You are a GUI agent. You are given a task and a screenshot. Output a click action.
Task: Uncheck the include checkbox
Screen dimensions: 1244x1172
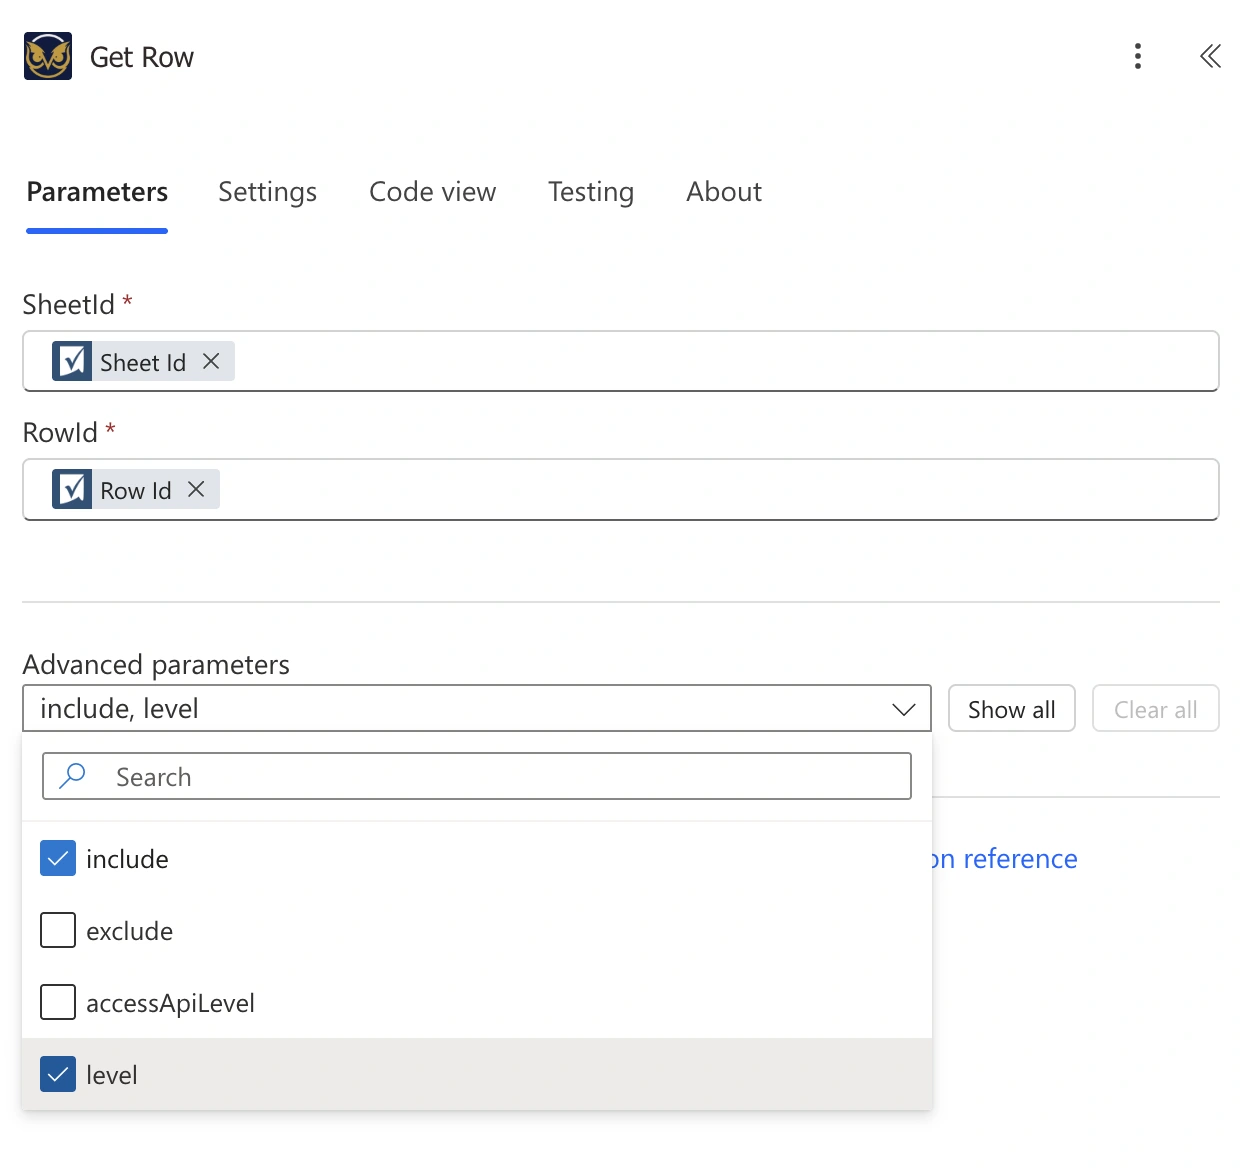[58, 858]
